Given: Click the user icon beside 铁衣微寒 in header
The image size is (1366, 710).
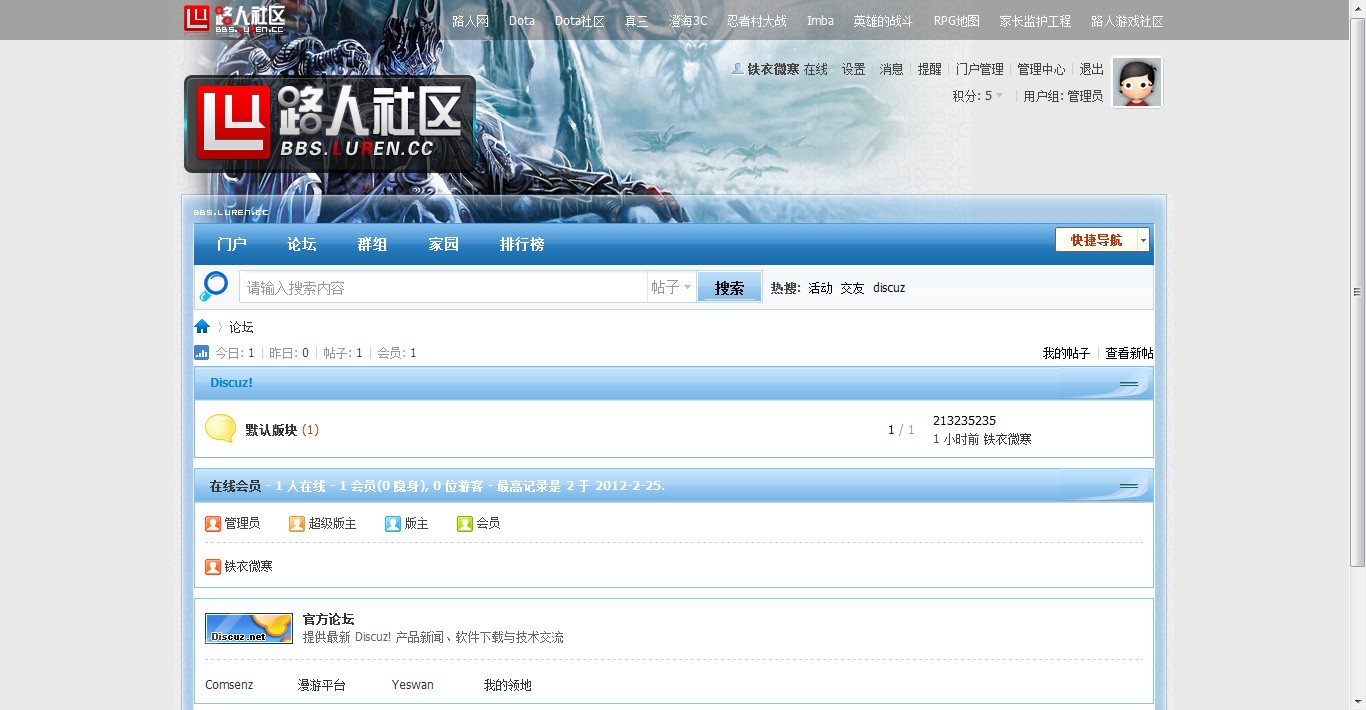Looking at the screenshot, I should point(738,69).
